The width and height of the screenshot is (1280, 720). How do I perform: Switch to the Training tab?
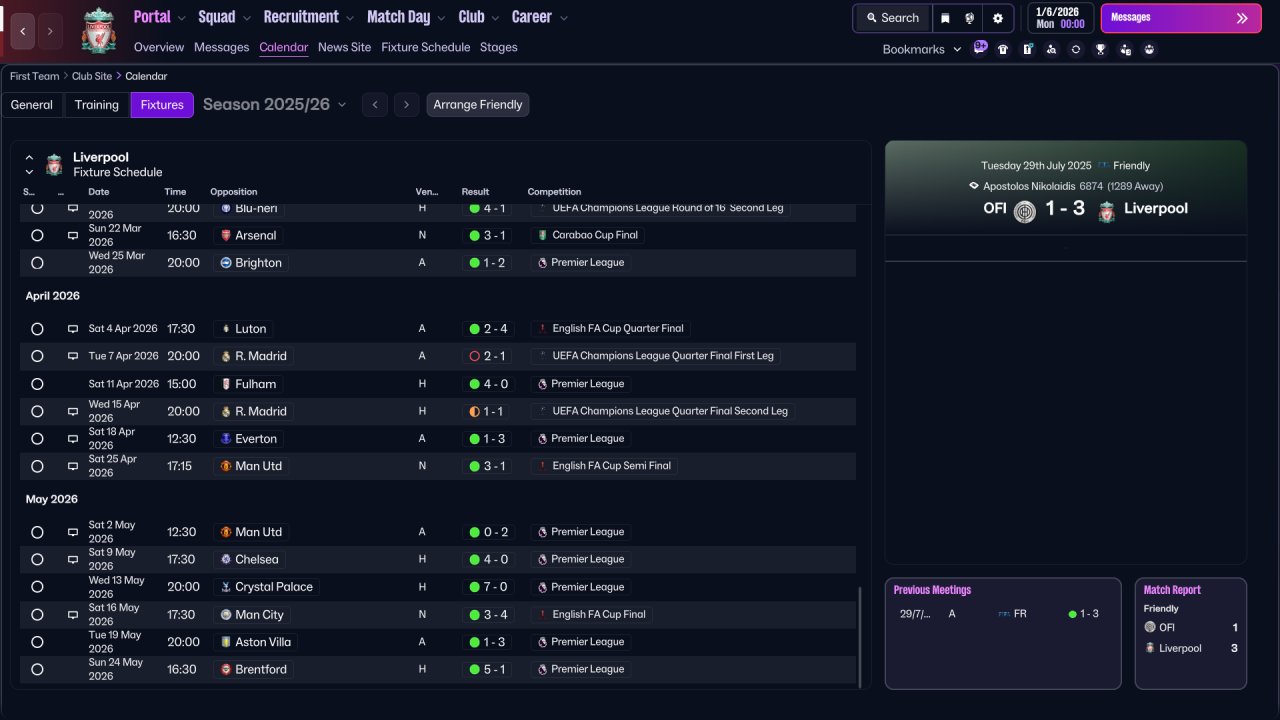point(97,104)
